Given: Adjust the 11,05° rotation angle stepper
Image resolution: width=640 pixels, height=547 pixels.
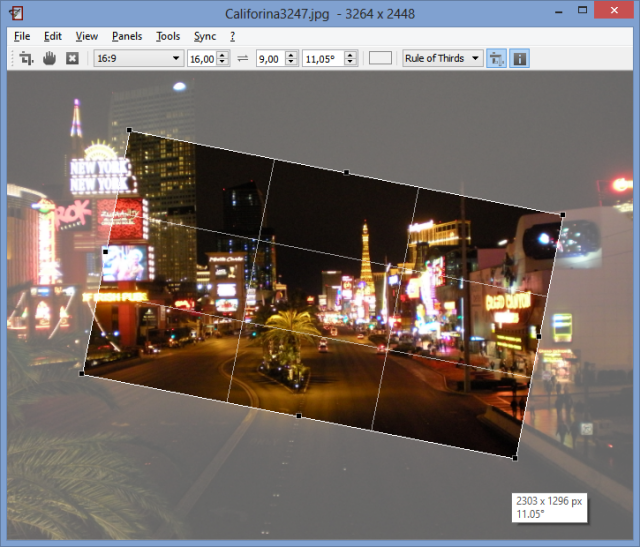Looking at the screenshot, I should pos(350,58).
